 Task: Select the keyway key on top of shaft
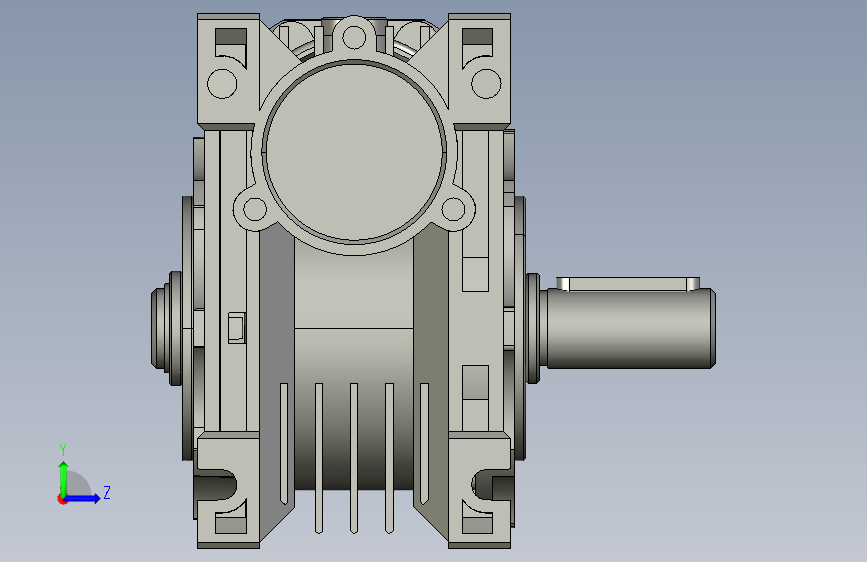point(628,284)
